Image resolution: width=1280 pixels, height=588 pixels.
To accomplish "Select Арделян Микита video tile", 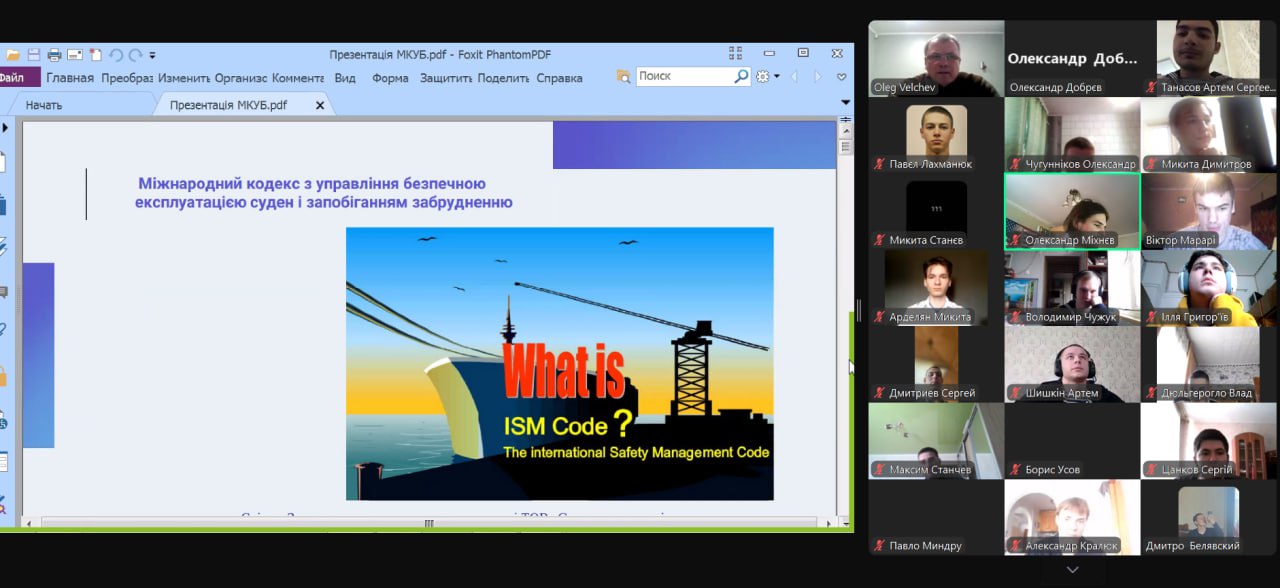I will click(936, 288).
